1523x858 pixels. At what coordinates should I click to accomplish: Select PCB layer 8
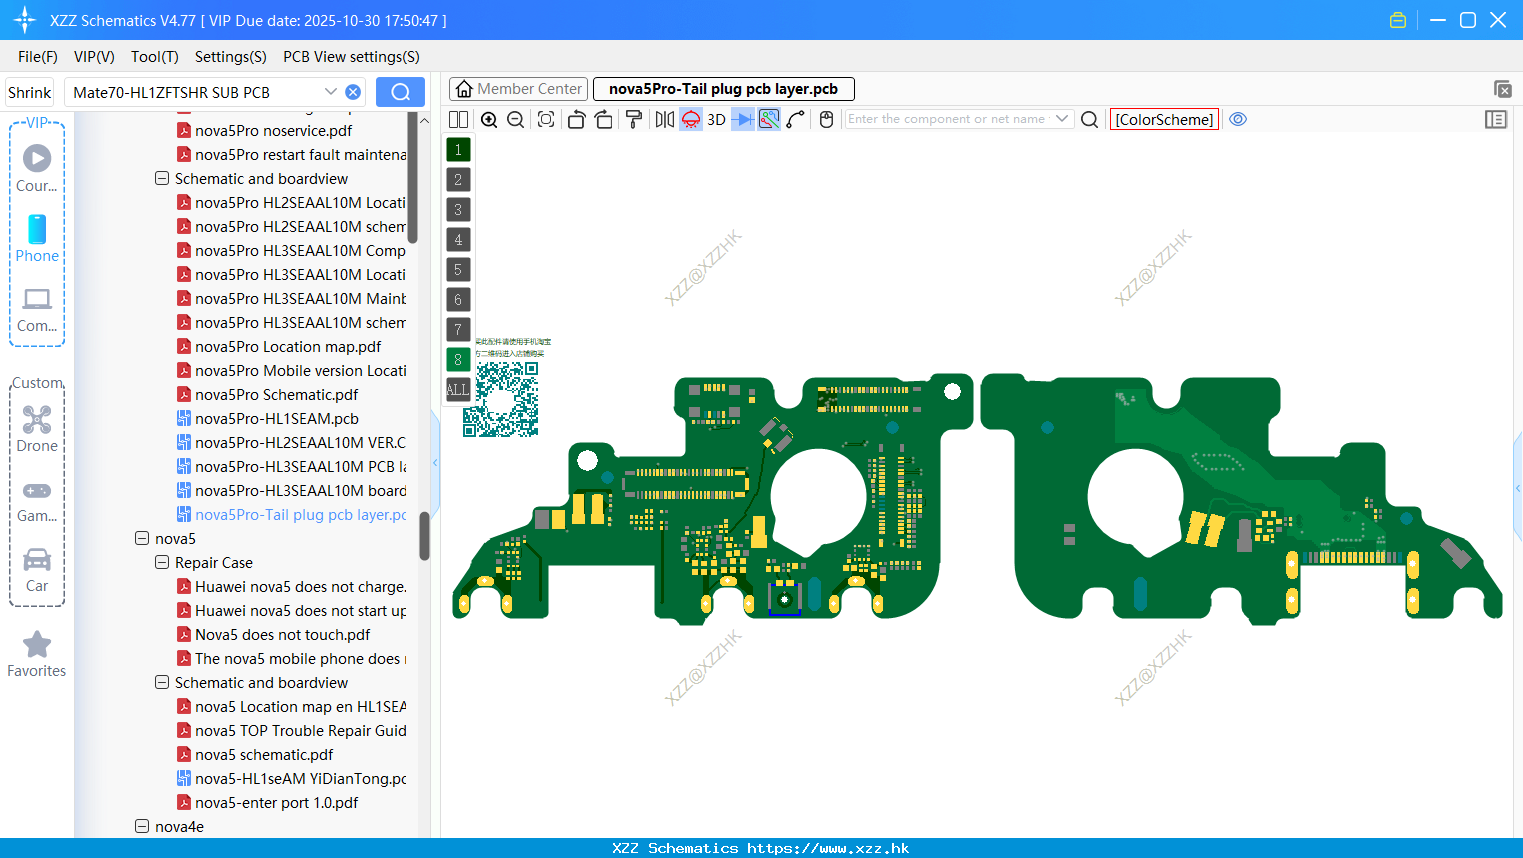458,359
